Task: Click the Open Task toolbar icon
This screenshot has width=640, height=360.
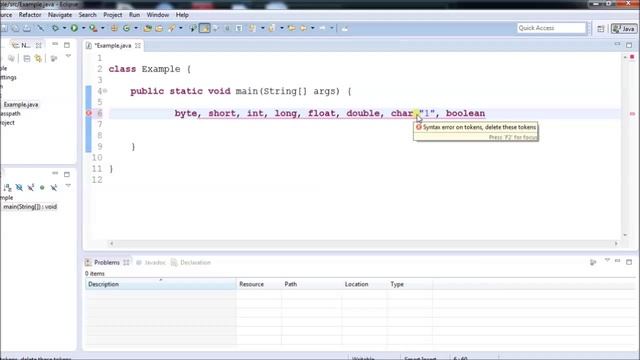Action: [159, 28]
